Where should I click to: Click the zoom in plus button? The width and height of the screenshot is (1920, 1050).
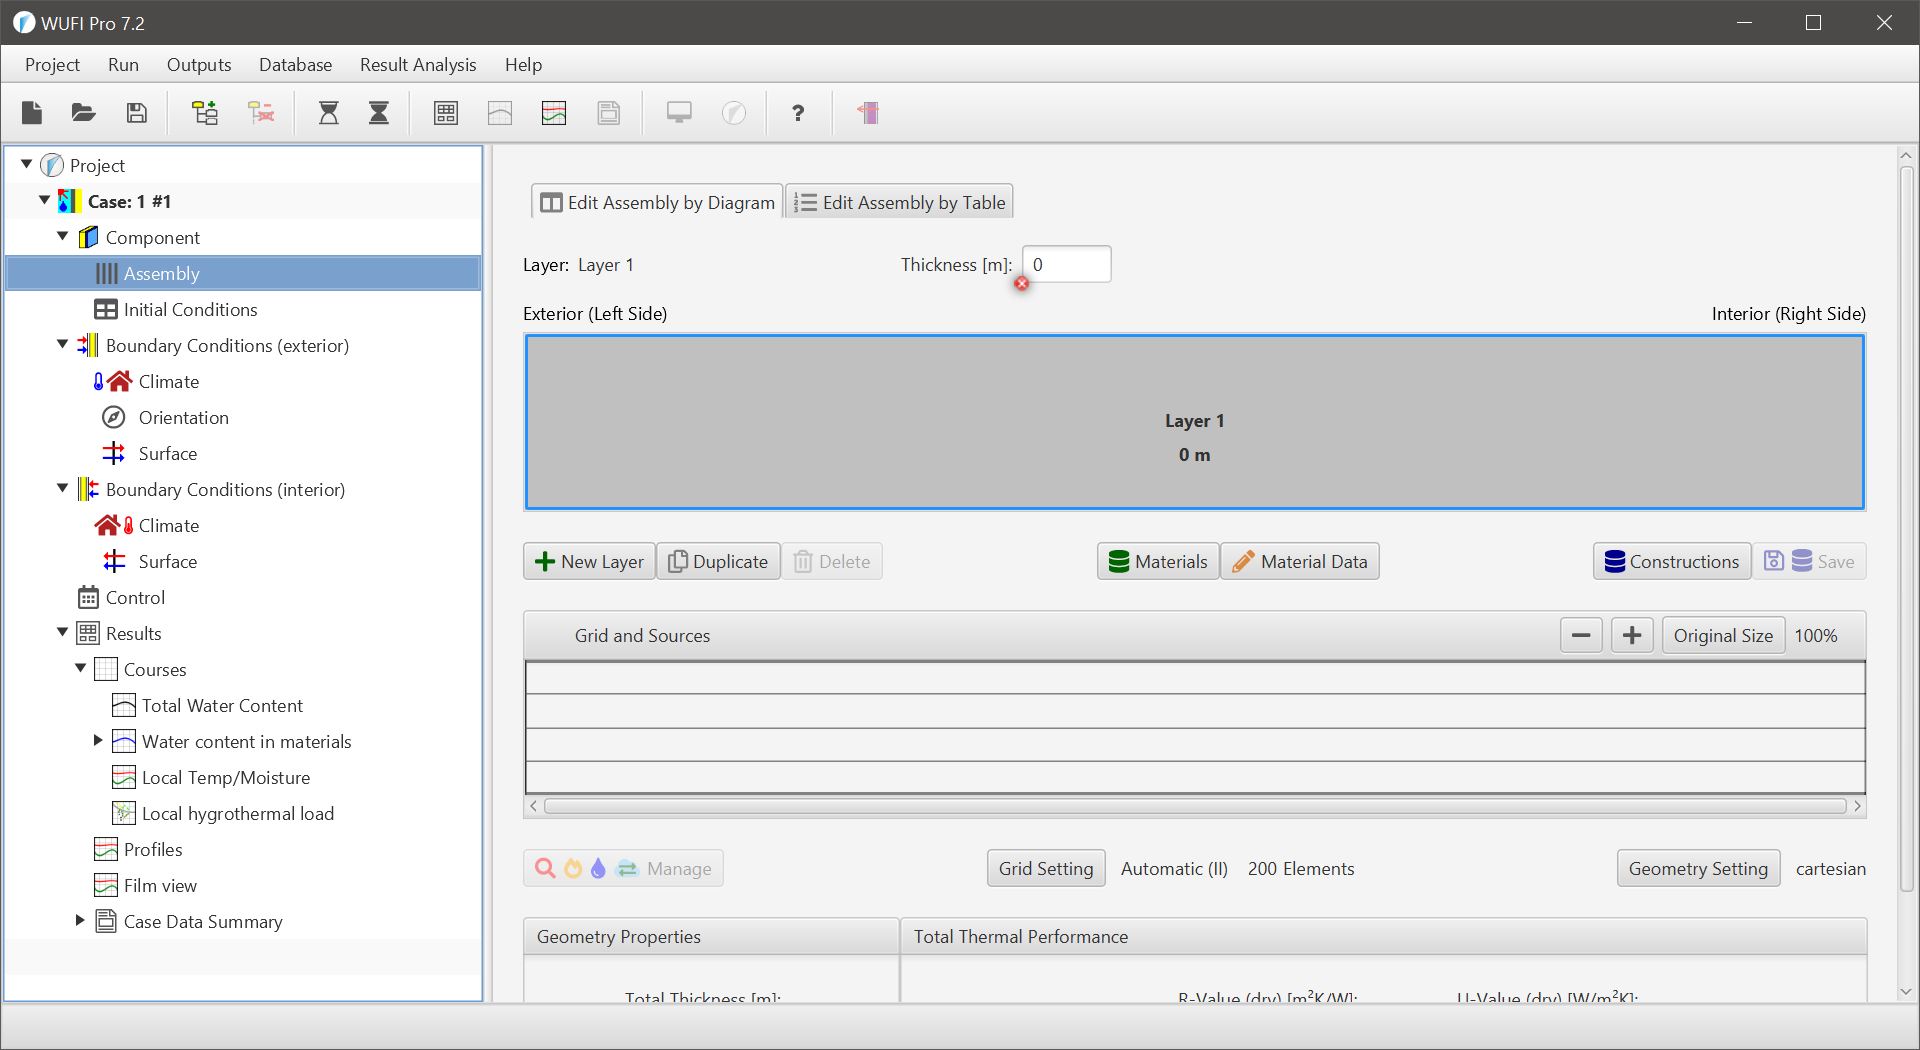[x=1632, y=636]
